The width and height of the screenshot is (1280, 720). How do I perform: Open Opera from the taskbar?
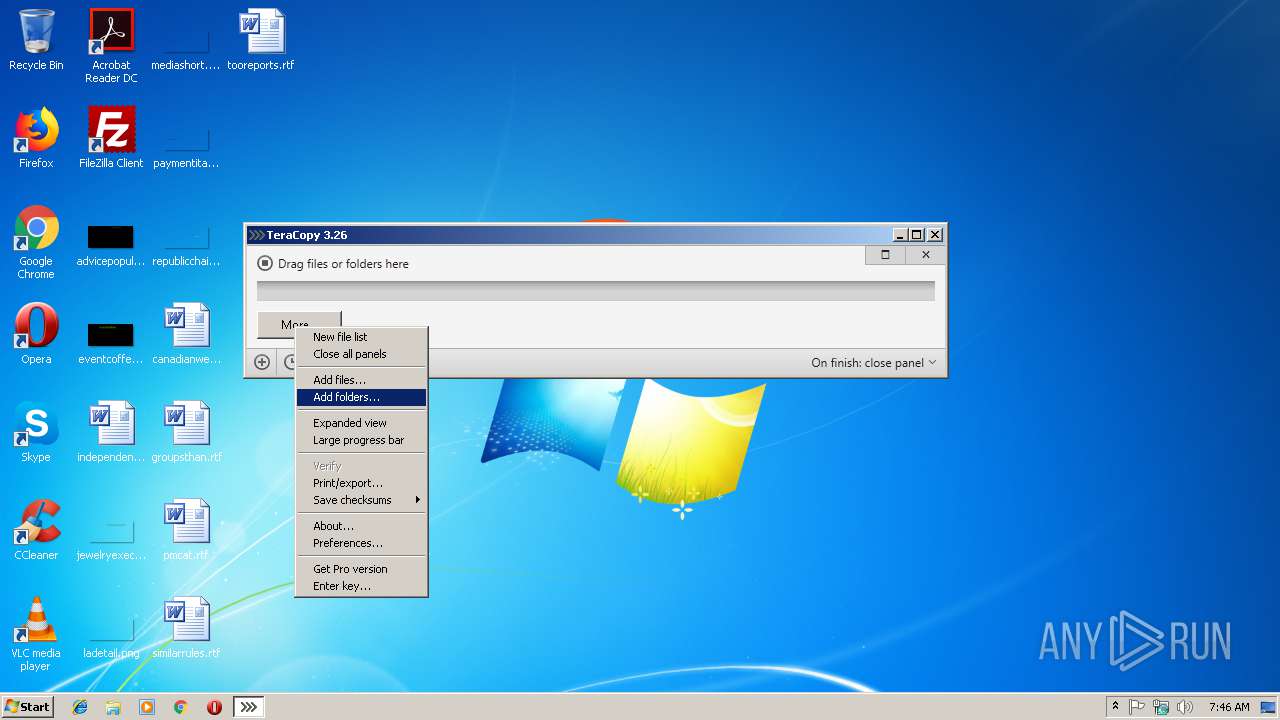coord(214,707)
